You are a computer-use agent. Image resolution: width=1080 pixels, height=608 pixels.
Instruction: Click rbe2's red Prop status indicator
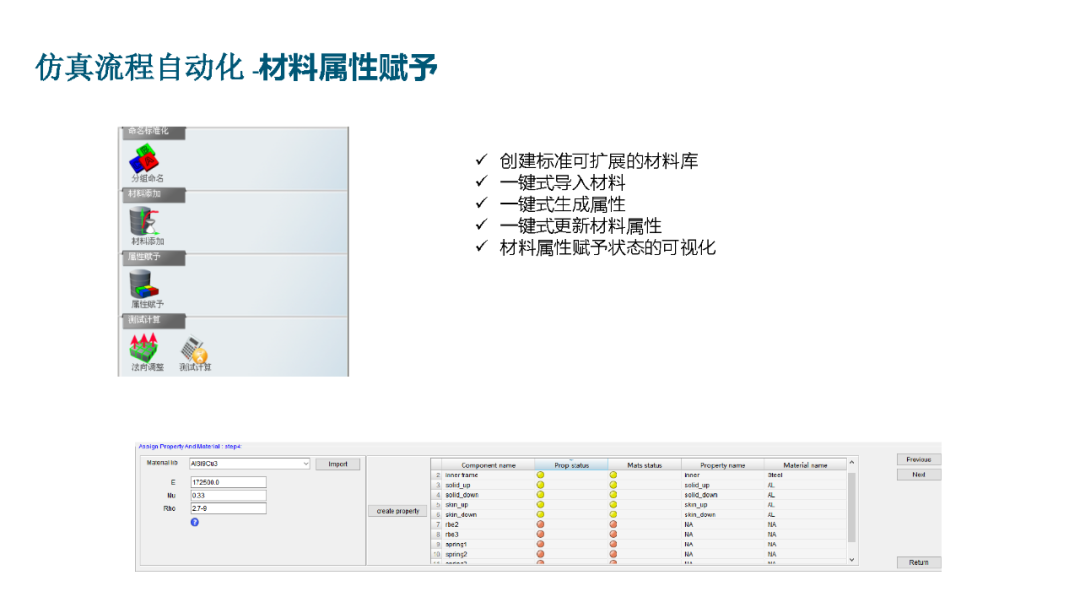(540, 524)
